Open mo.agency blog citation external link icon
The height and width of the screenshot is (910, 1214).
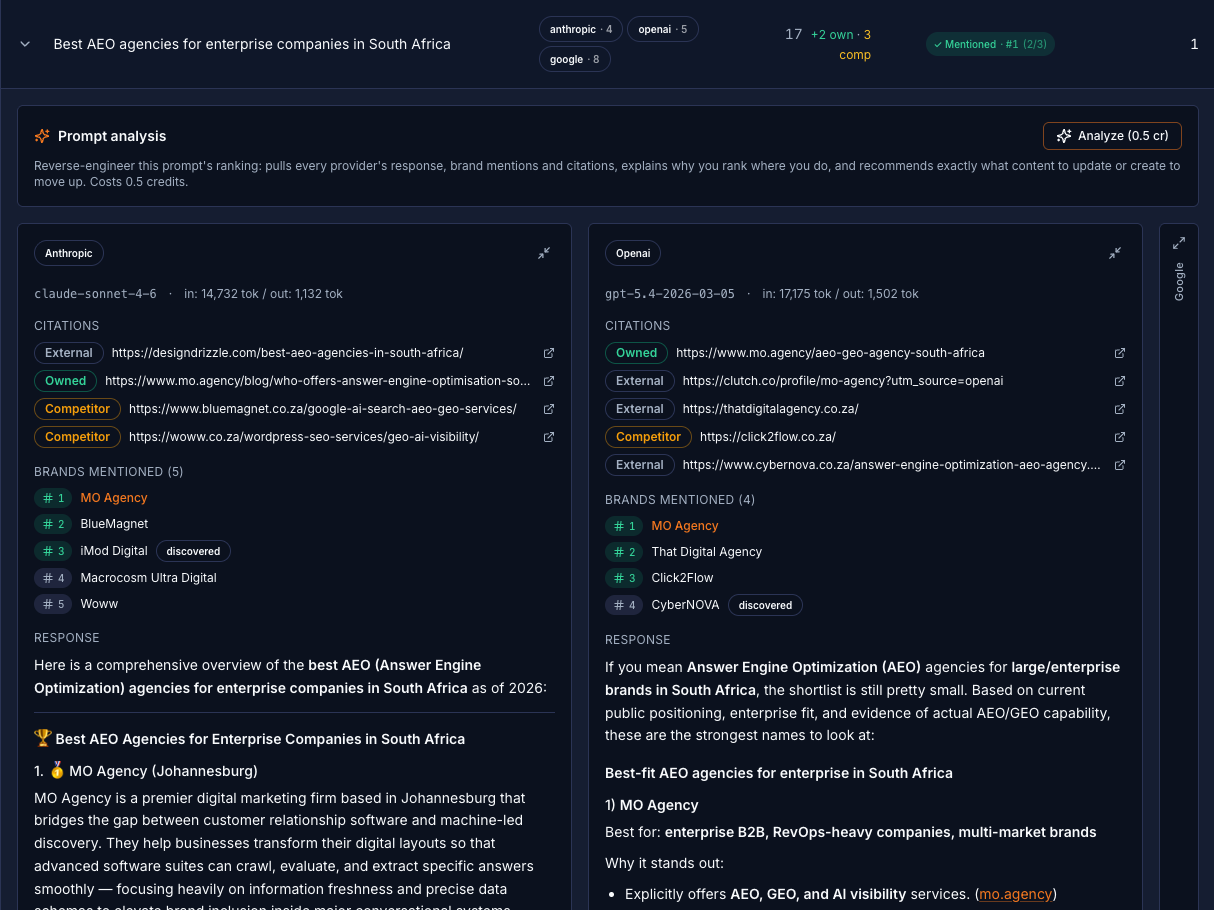click(x=548, y=381)
